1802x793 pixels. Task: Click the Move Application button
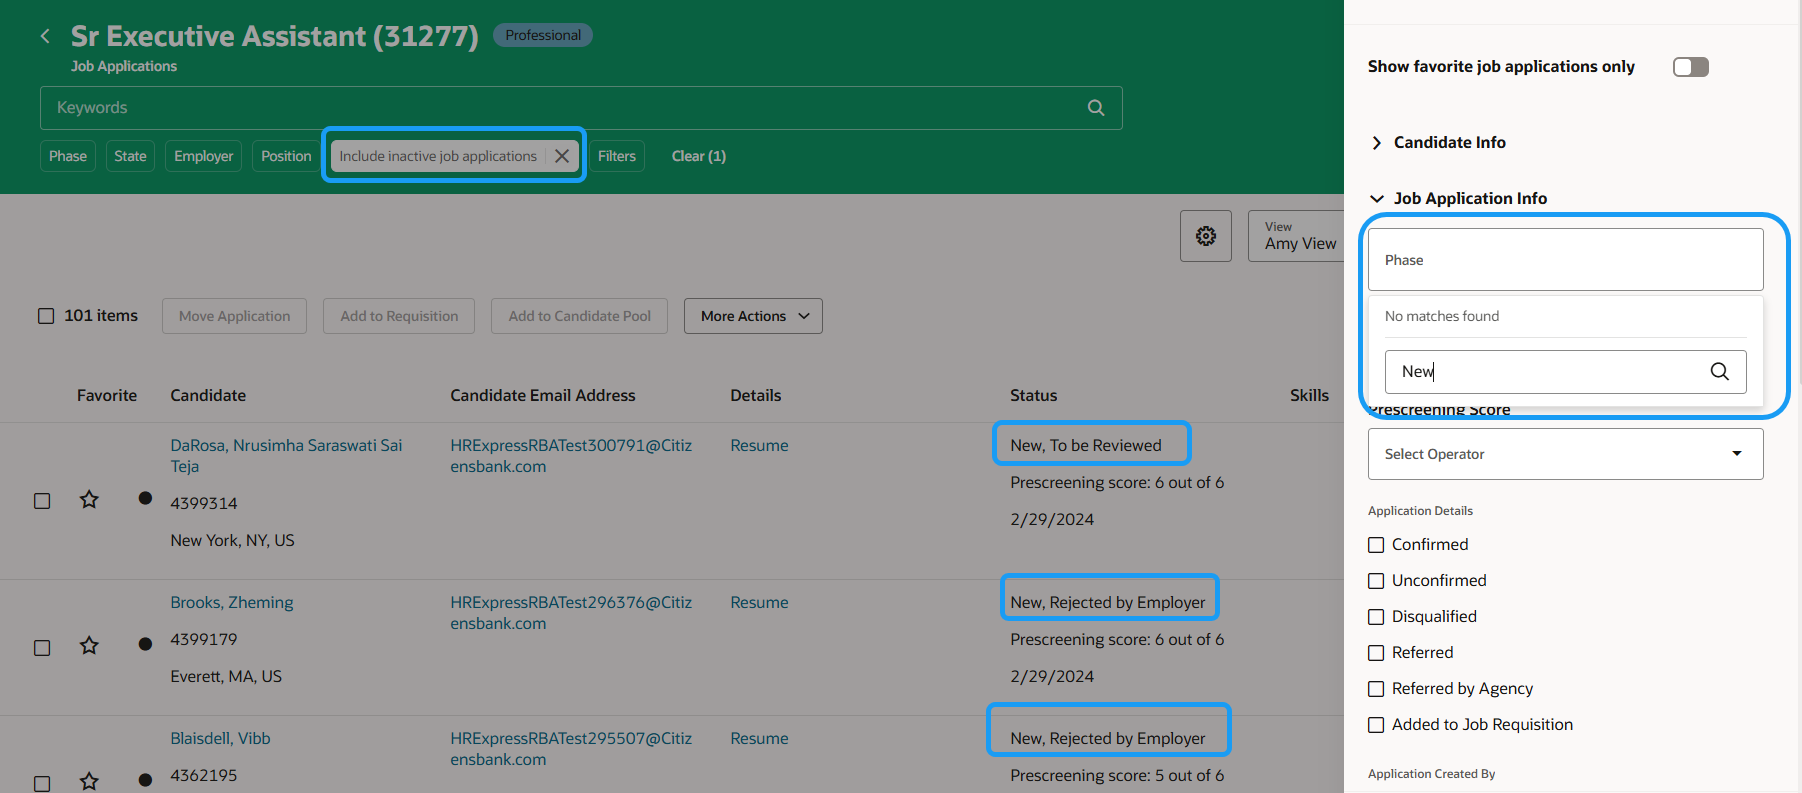[234, 316]
